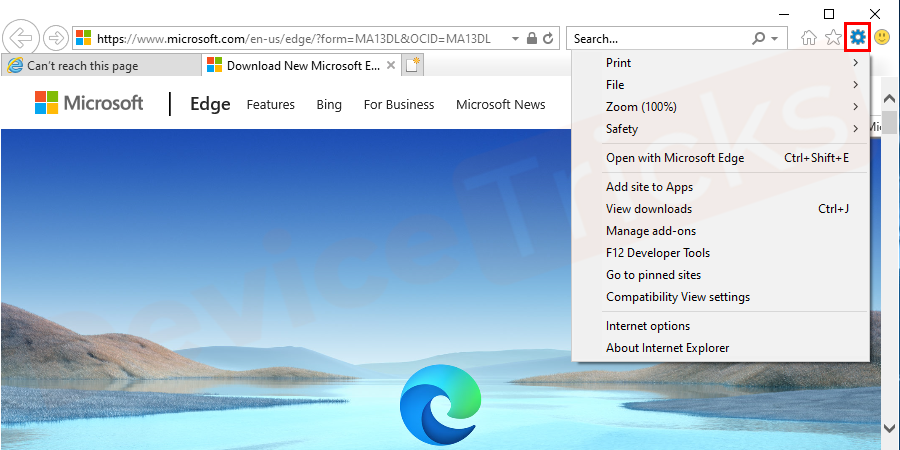Open the address bar autocomplete dropdown

[515, 38]
